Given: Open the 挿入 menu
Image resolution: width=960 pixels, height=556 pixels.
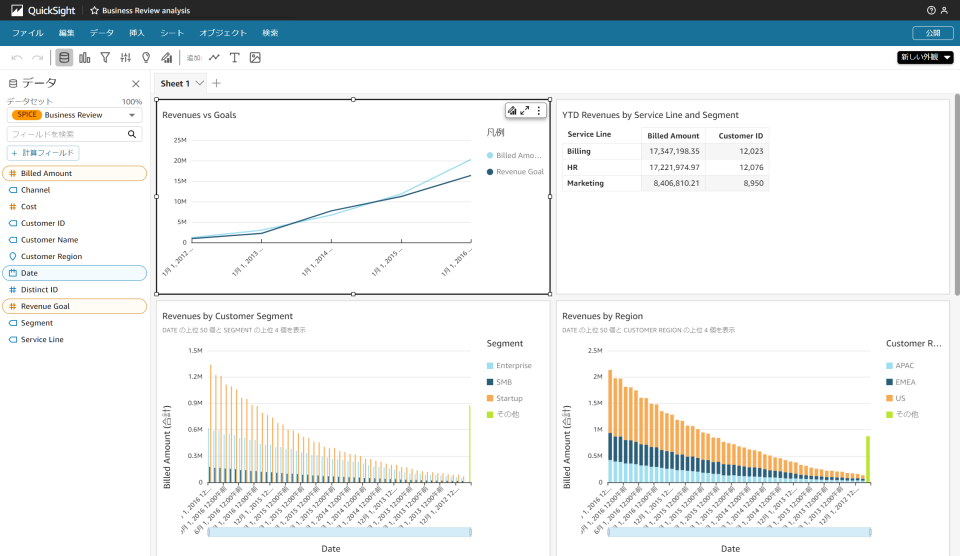Looking at the screenshot, I should tap(136, 33).
